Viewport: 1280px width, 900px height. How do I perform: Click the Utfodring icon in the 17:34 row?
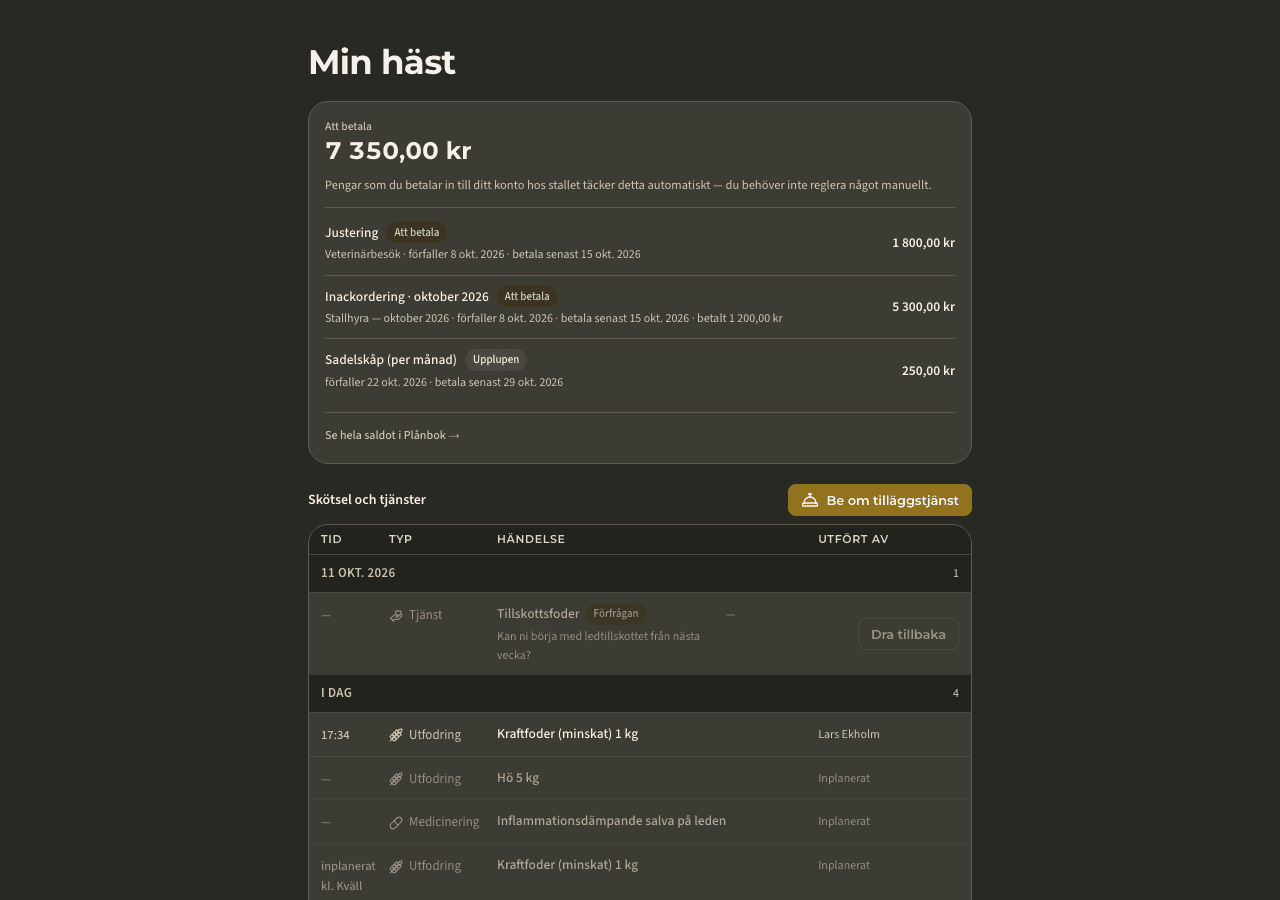tap(396, 735)
